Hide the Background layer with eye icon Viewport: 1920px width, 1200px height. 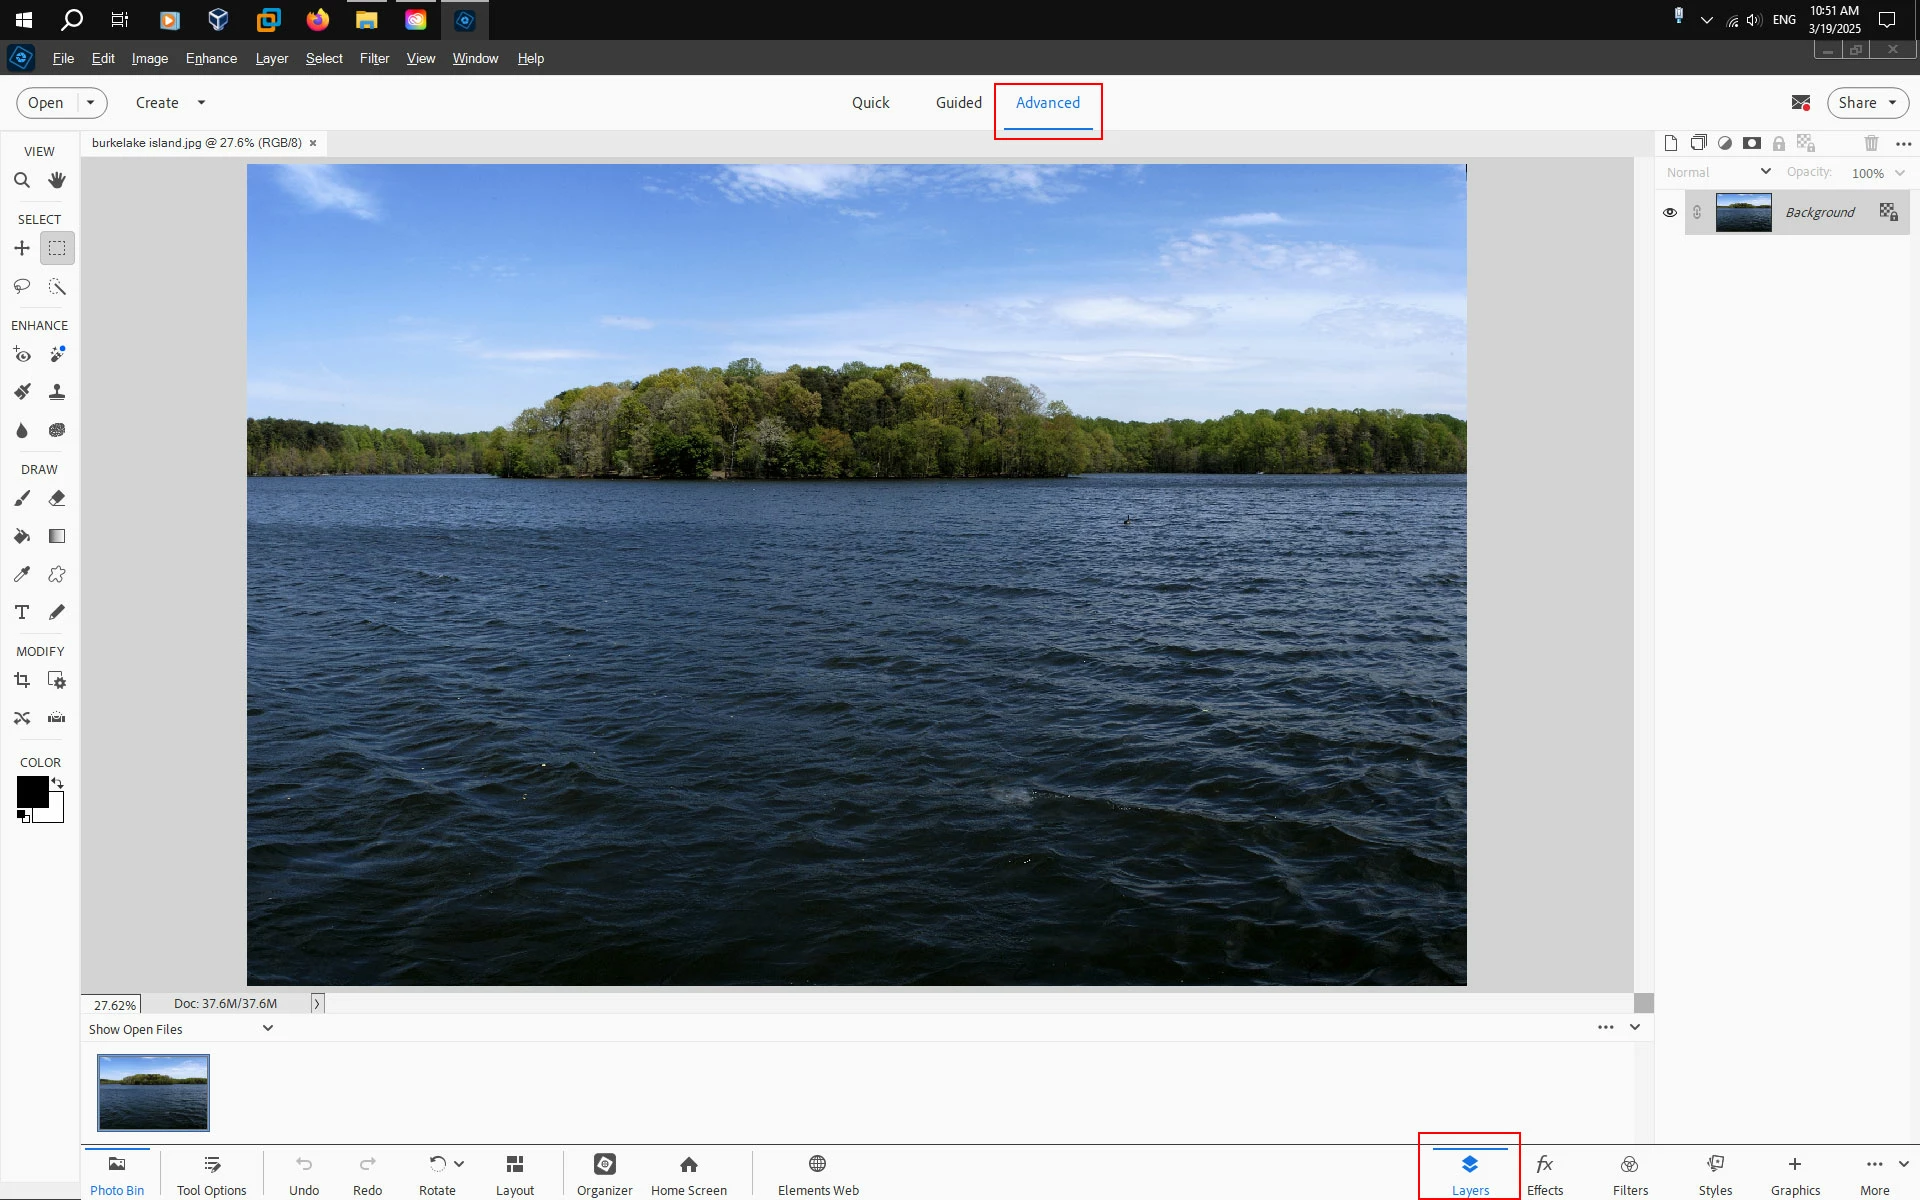1670,212
